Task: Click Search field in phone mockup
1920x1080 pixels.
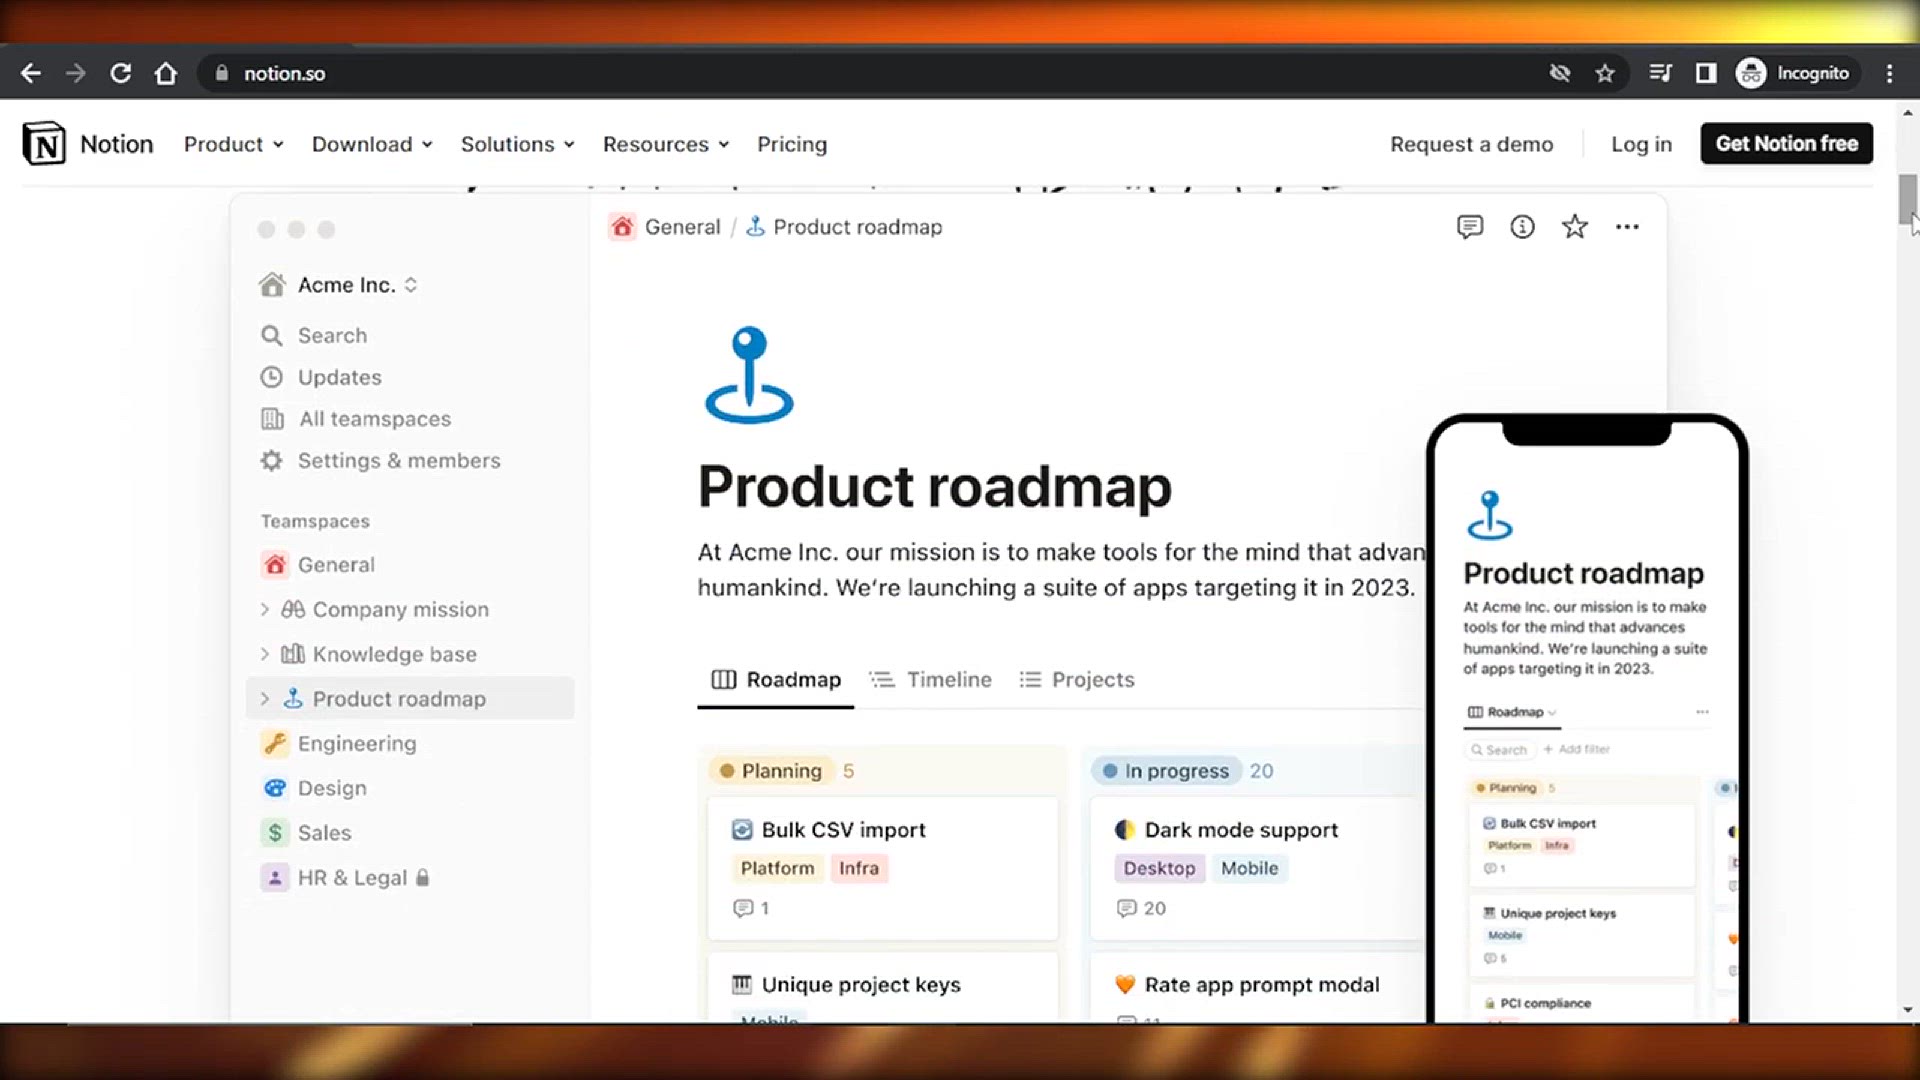Action: click(1498, 749)
